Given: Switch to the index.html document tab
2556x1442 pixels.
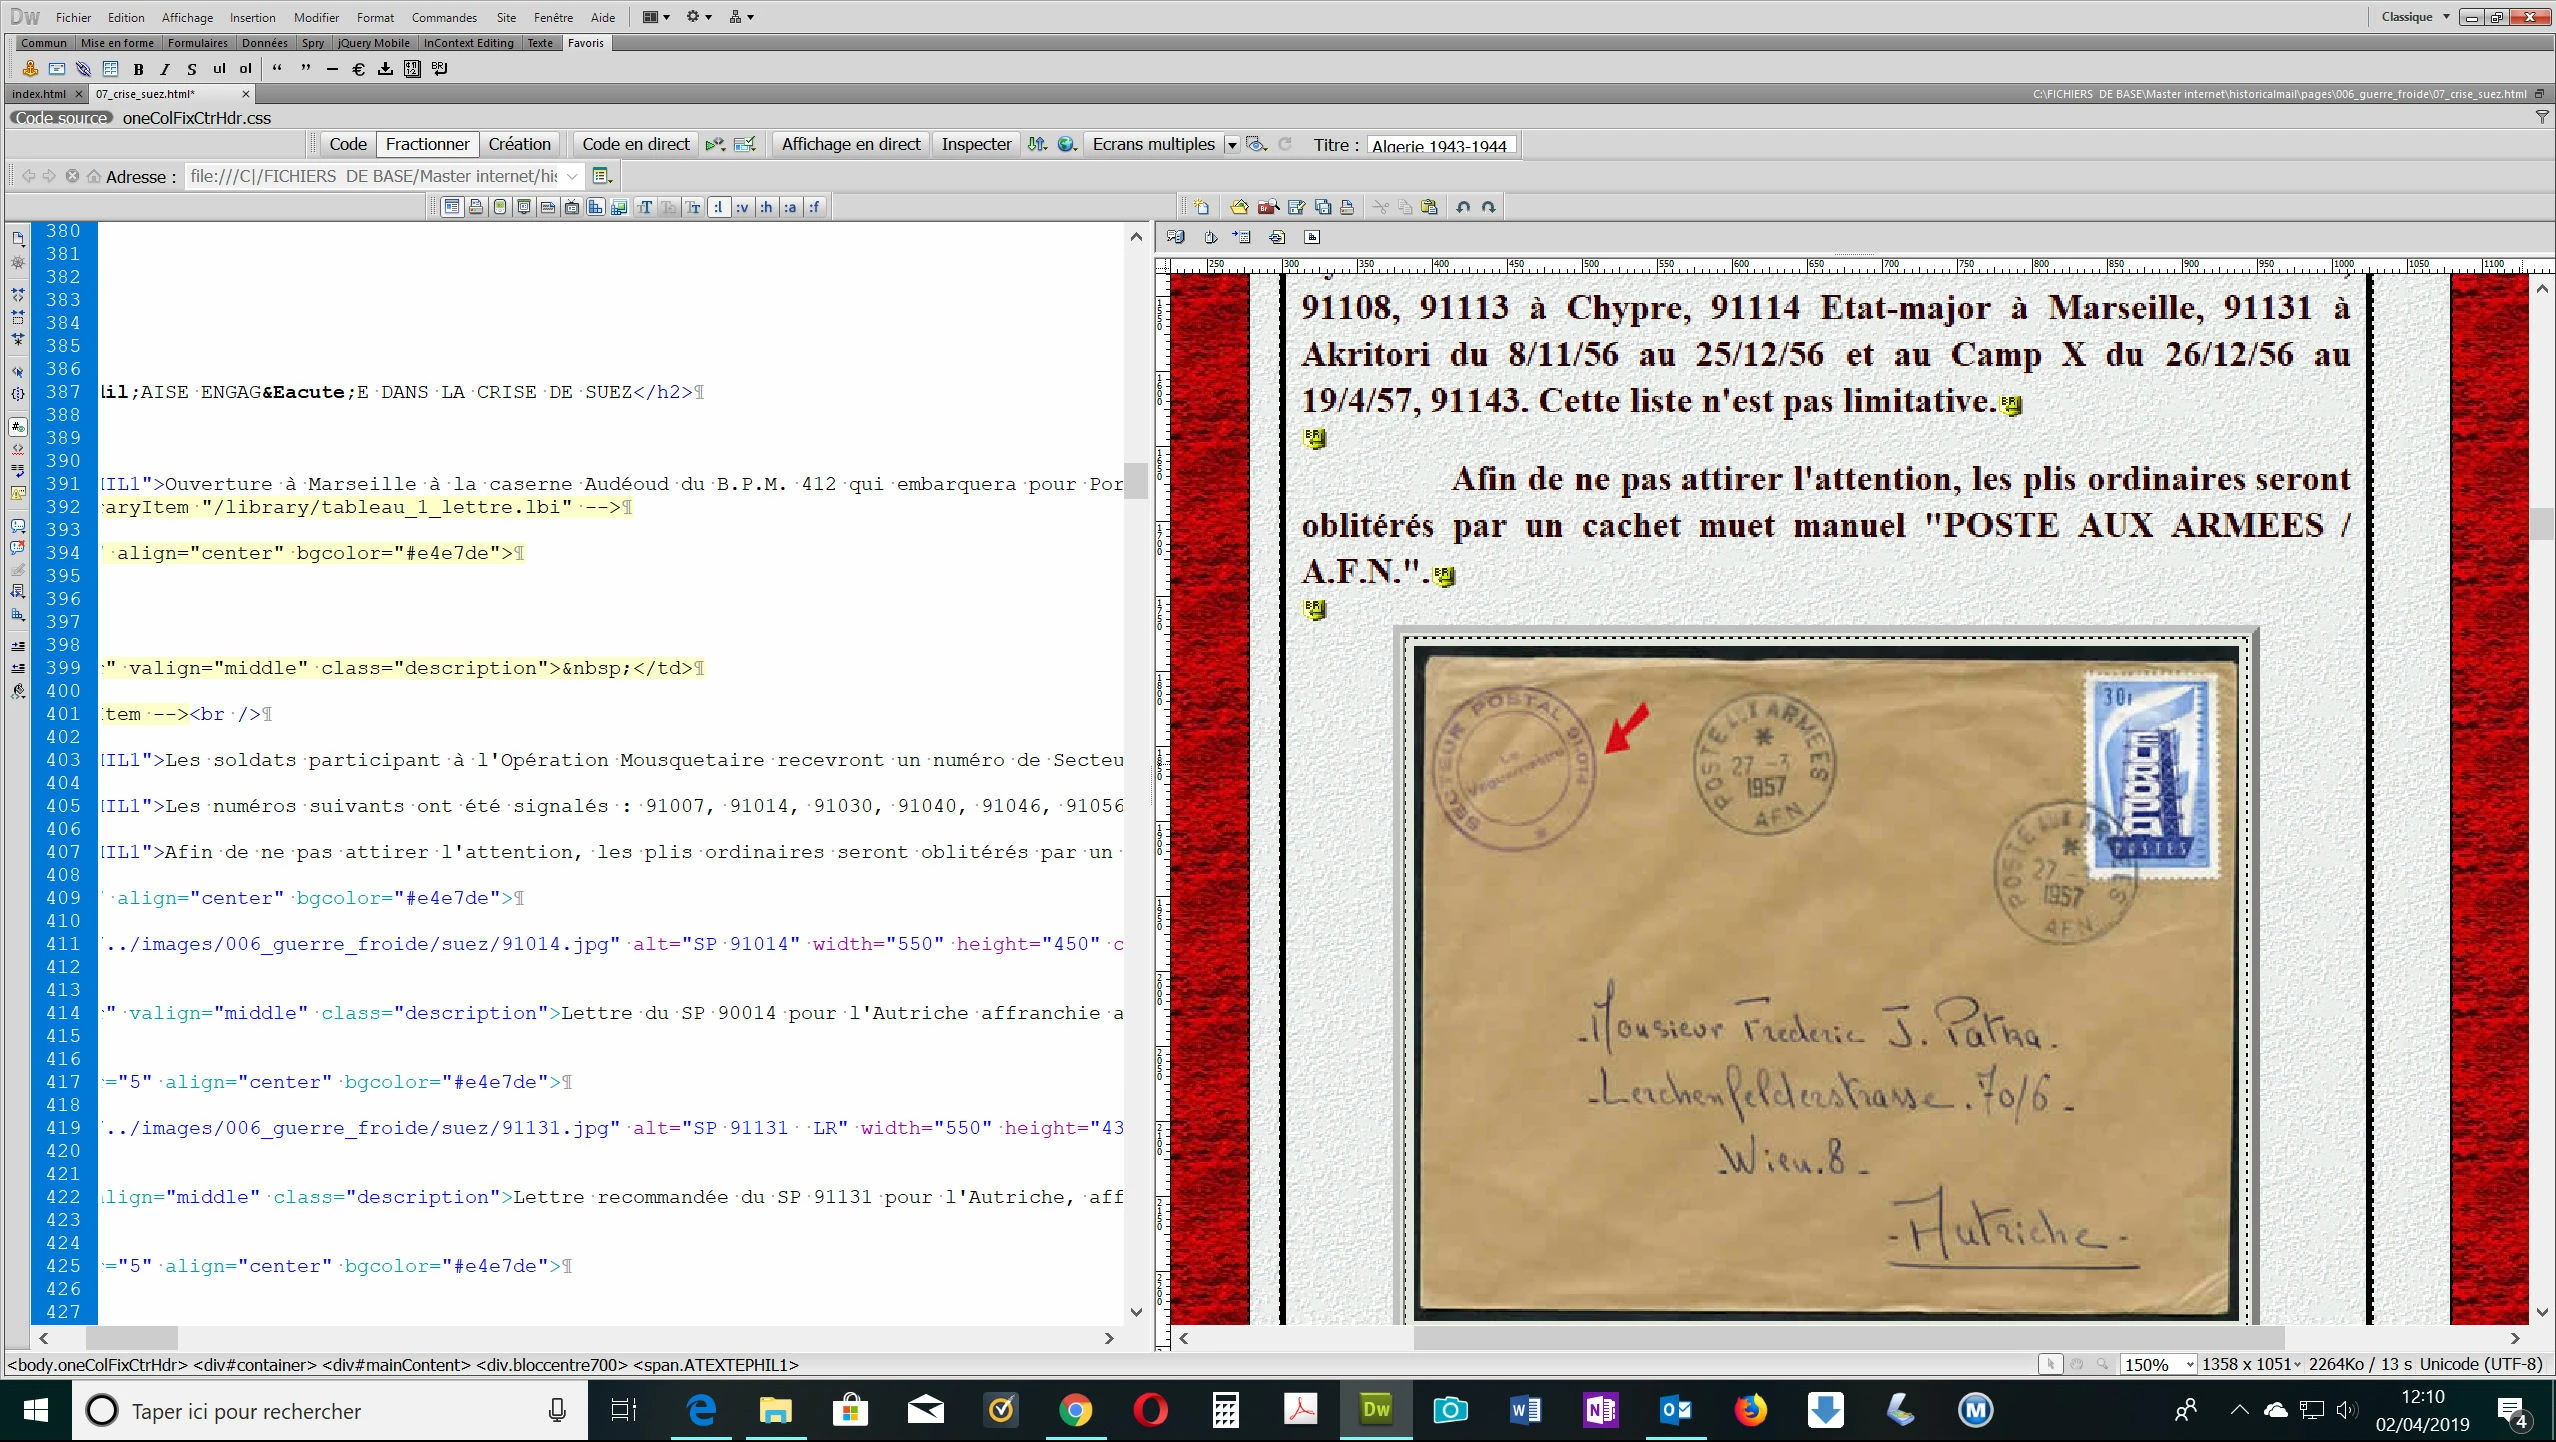Looking at the screenshot, I should [39, 94].
